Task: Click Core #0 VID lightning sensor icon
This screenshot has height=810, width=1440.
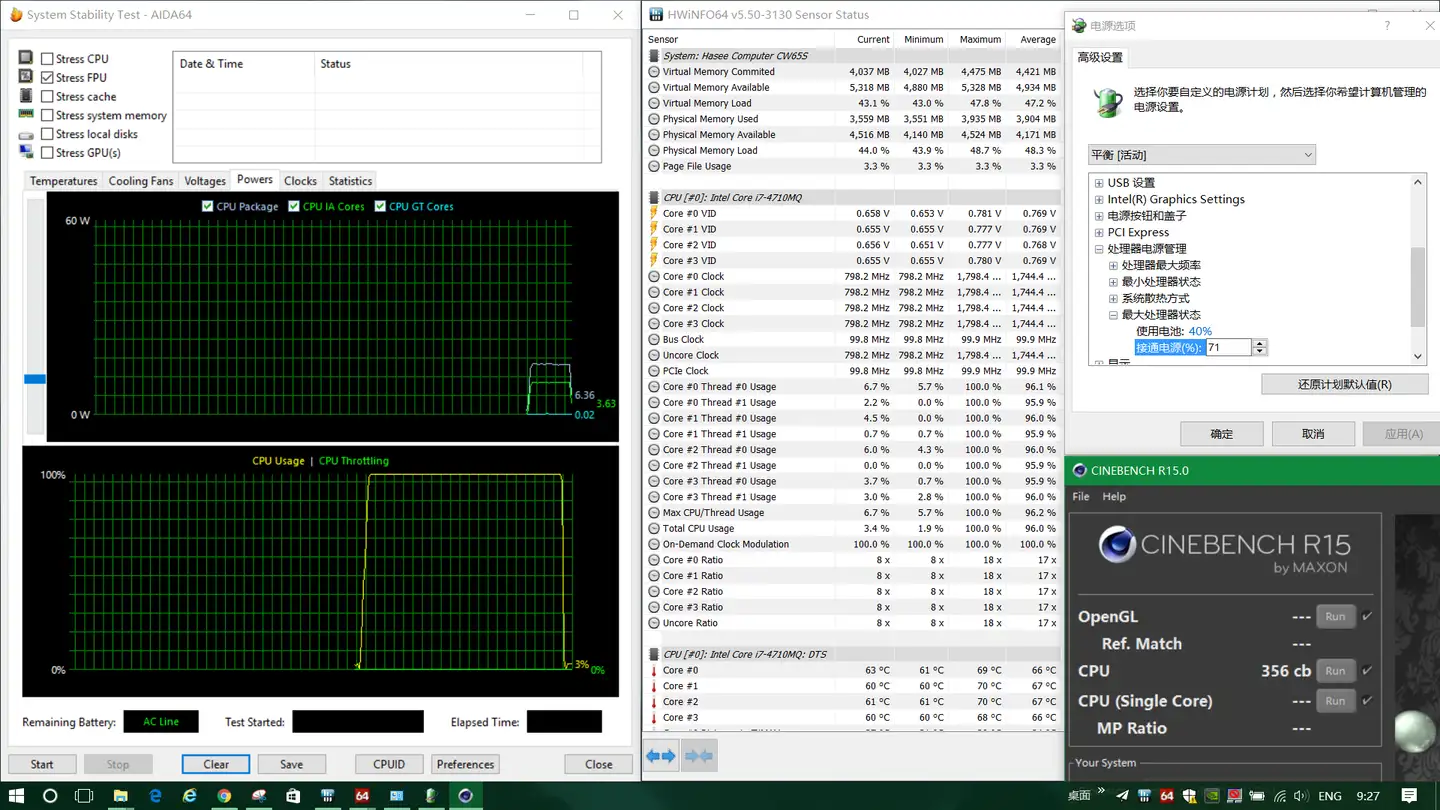Action: [653, 213]
